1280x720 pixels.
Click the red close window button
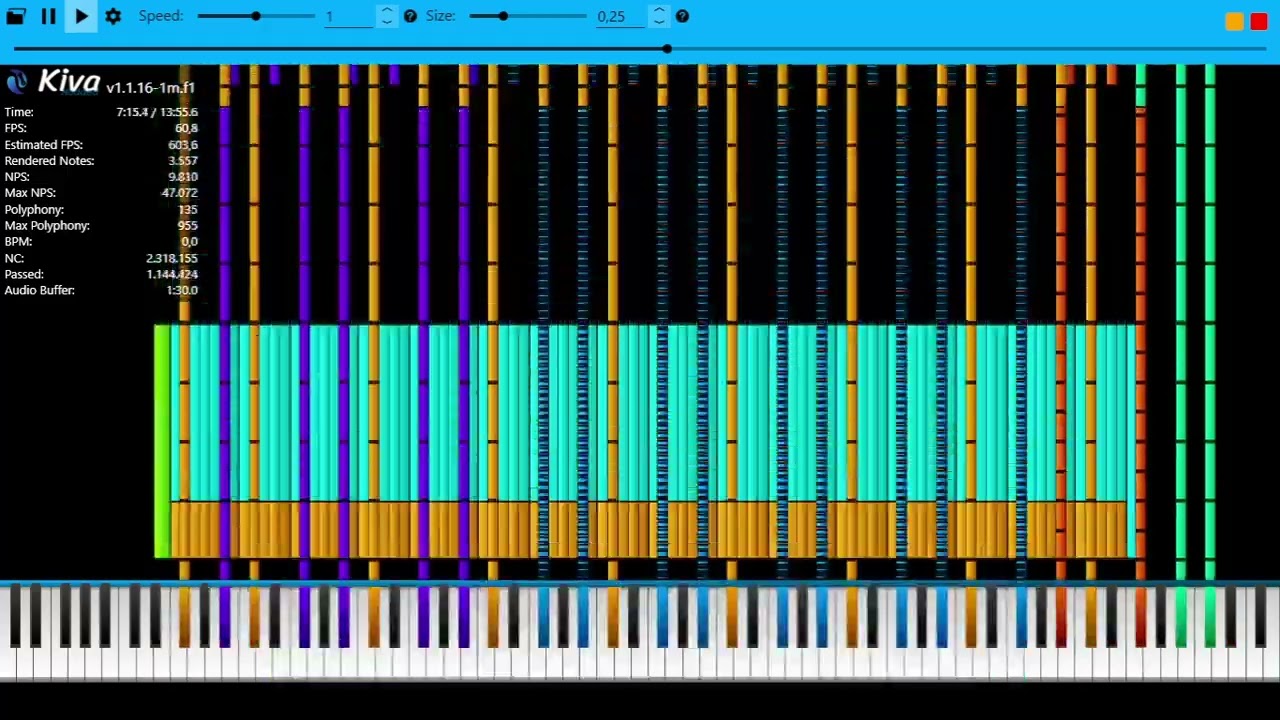[1259, 22]
